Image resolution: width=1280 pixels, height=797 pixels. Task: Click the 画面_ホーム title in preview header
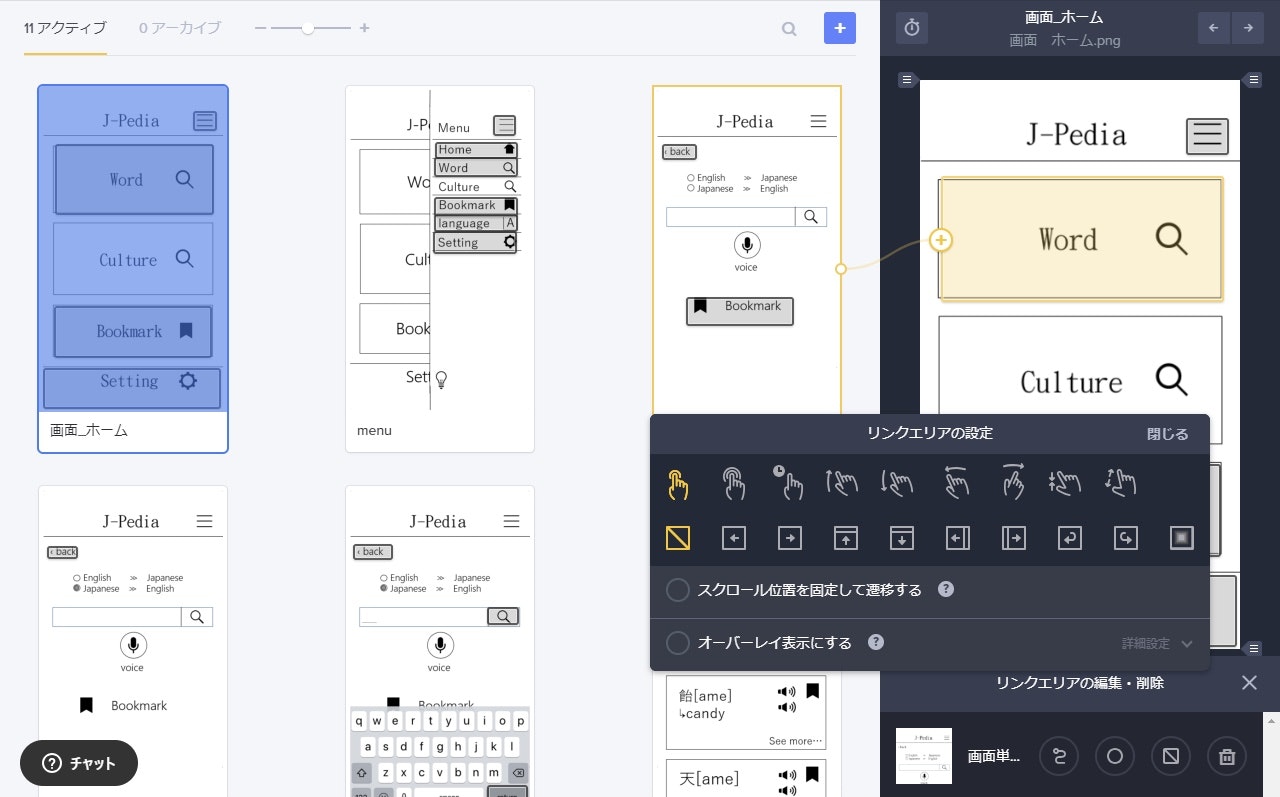pos(1064,17)
